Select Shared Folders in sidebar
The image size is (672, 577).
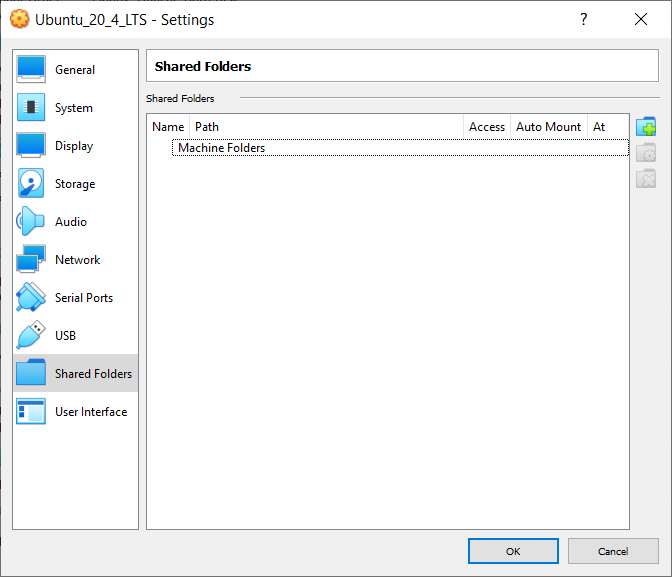[75, 373]
